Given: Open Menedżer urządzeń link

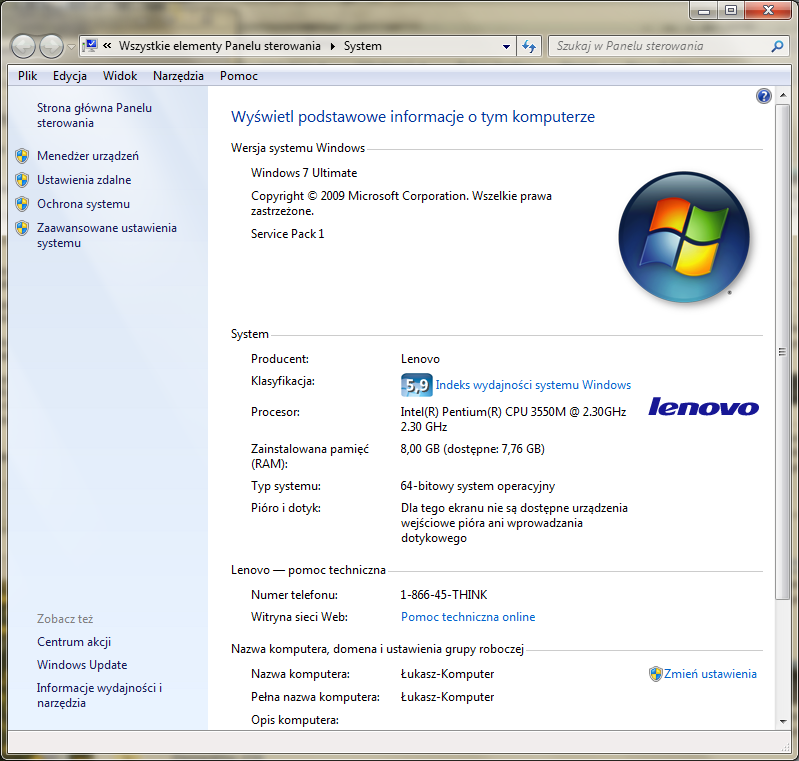Looking at the screenshot, I should click(x=88, y=156).
